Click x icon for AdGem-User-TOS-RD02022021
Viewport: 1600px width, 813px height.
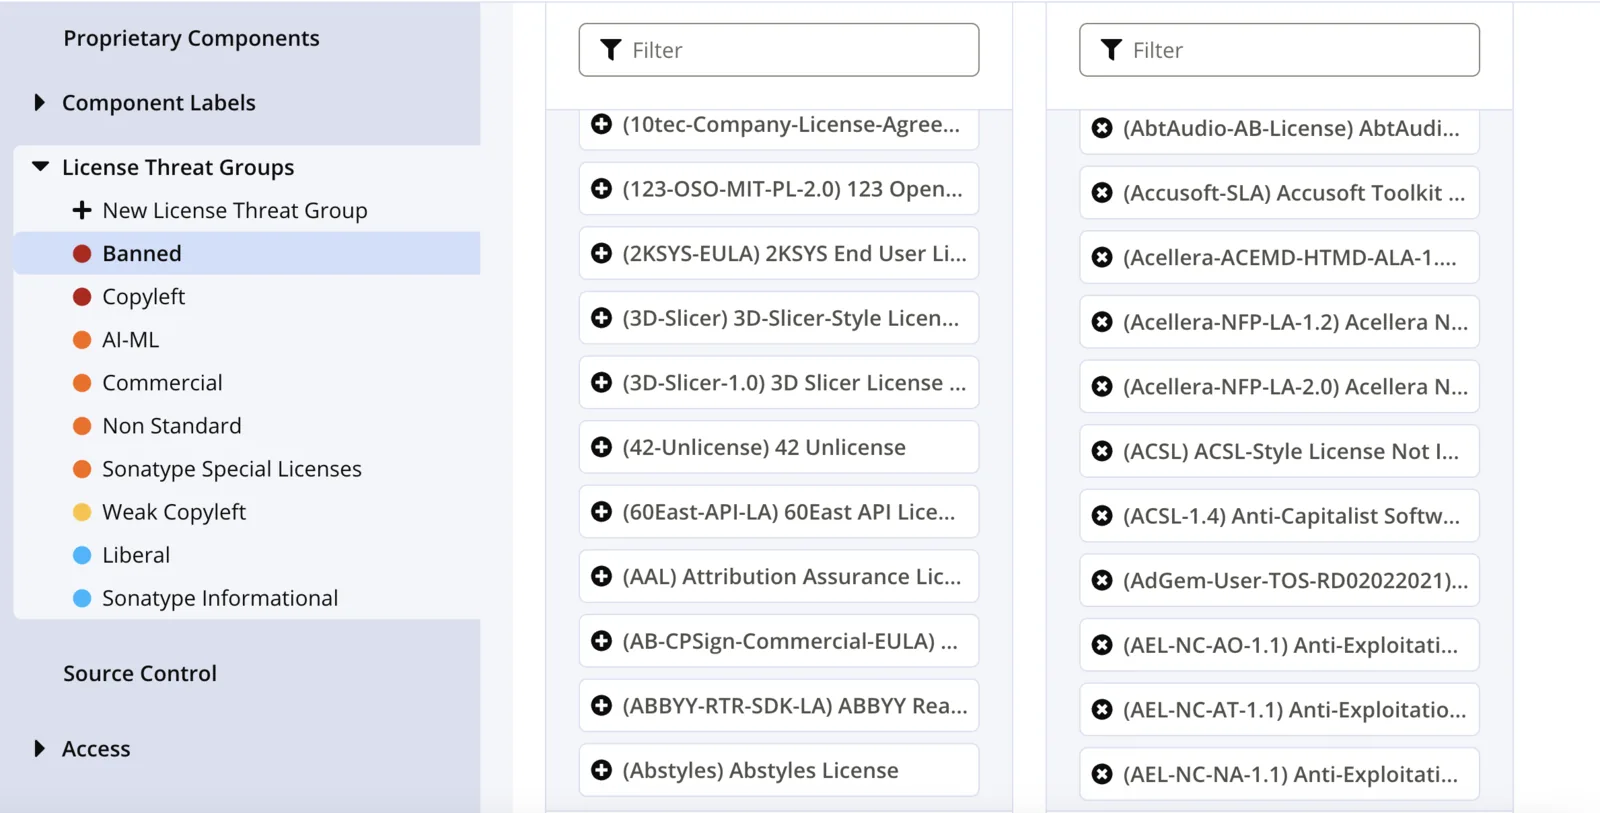pos(1102,580)
